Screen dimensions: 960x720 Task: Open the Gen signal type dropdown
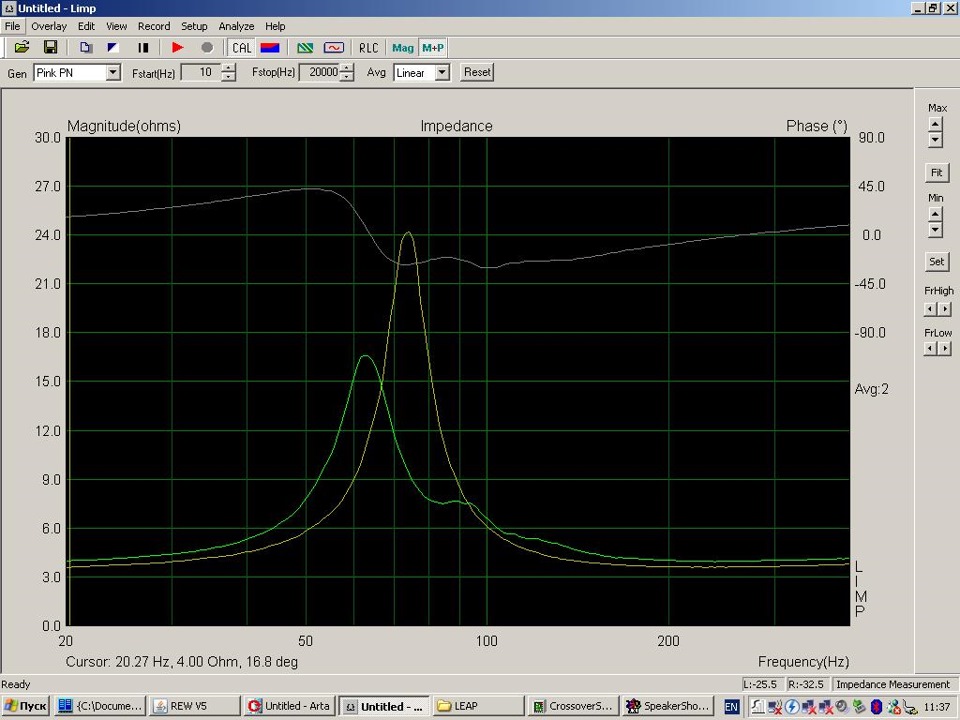(113, 73)
